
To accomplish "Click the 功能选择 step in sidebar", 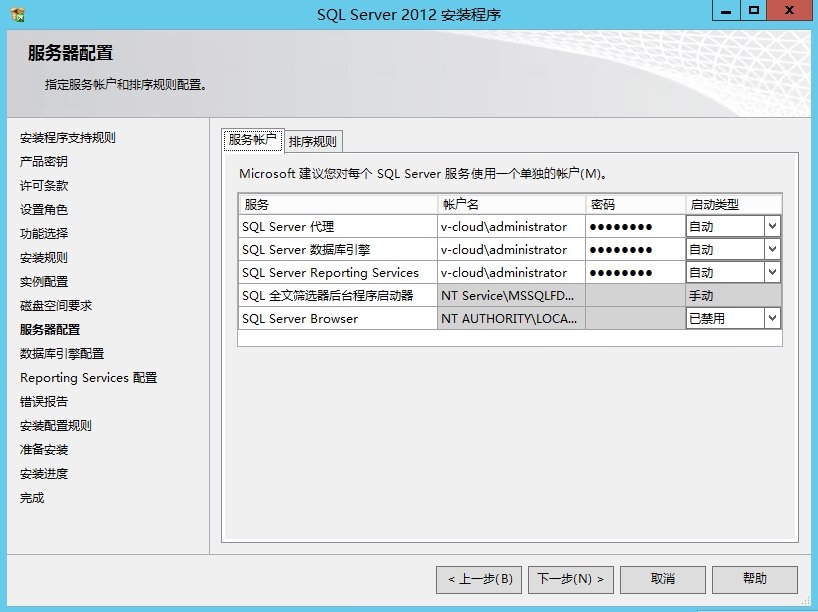I will (x=44, y=234).
